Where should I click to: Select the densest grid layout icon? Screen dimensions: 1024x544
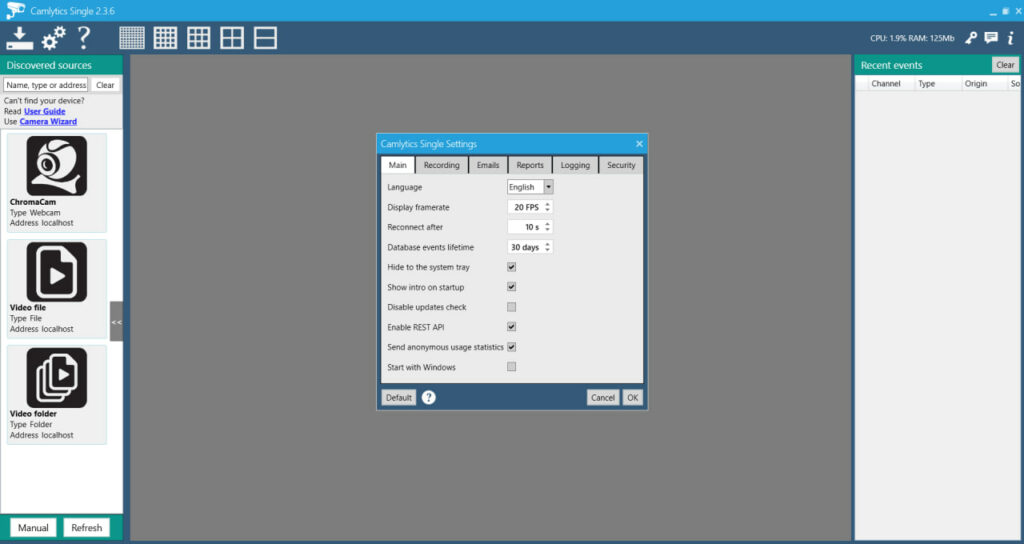point(132,38)
